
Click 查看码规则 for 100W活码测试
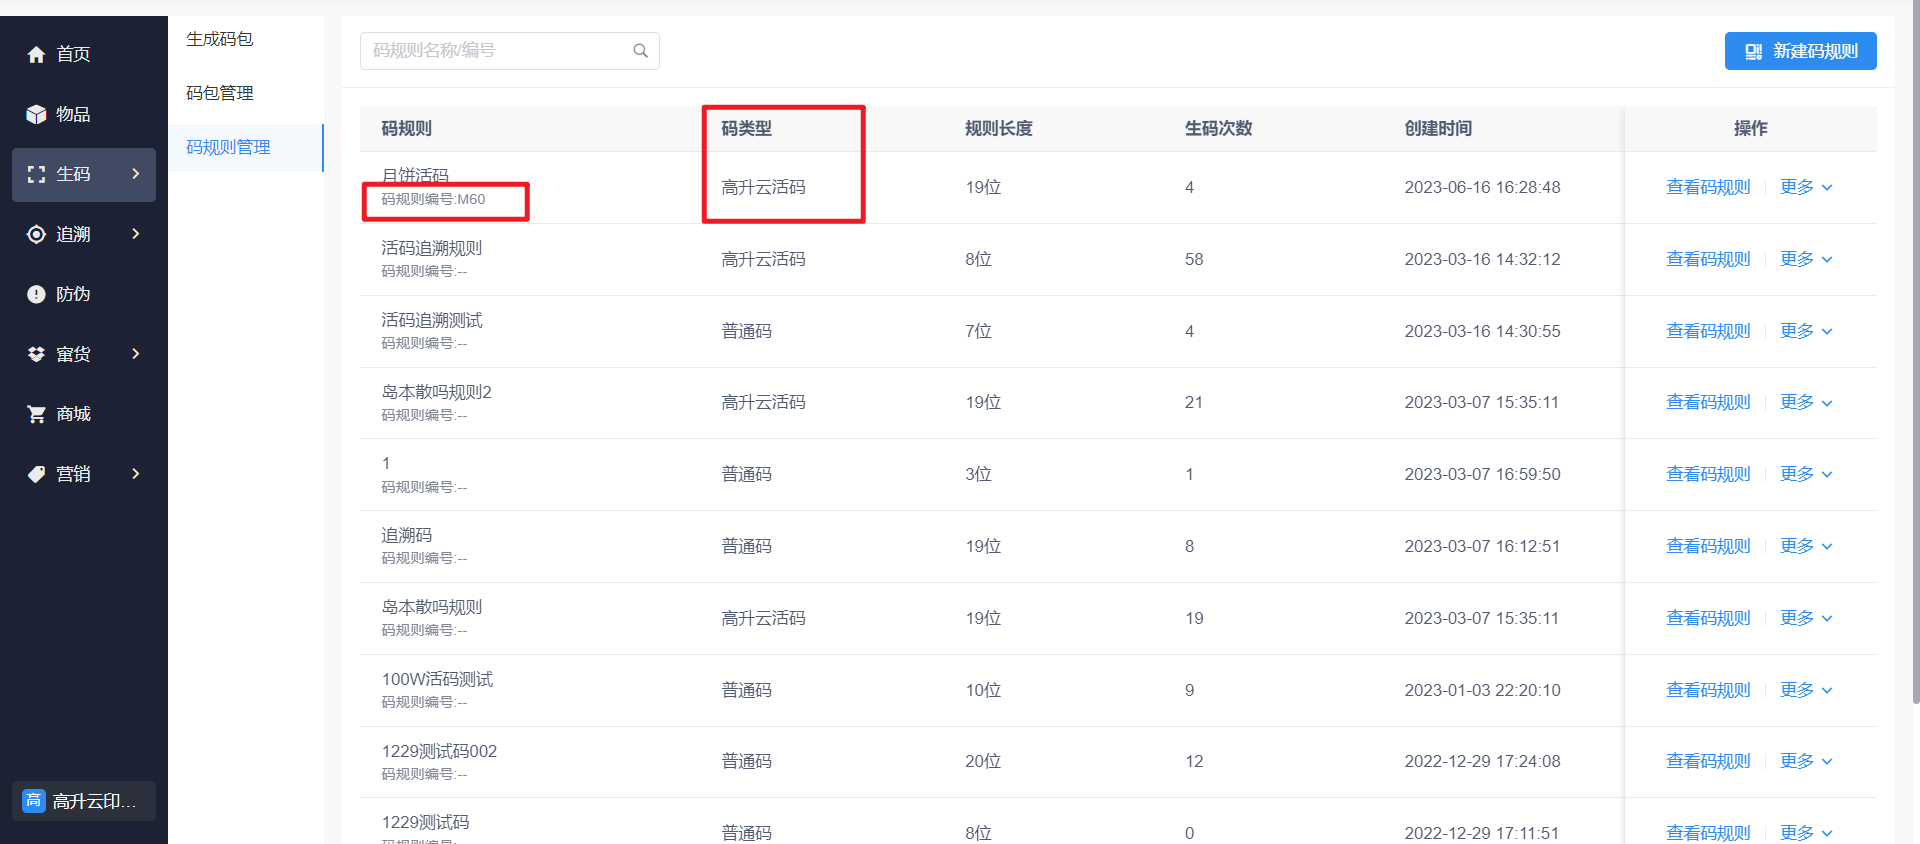click(x=1708, y=690)
